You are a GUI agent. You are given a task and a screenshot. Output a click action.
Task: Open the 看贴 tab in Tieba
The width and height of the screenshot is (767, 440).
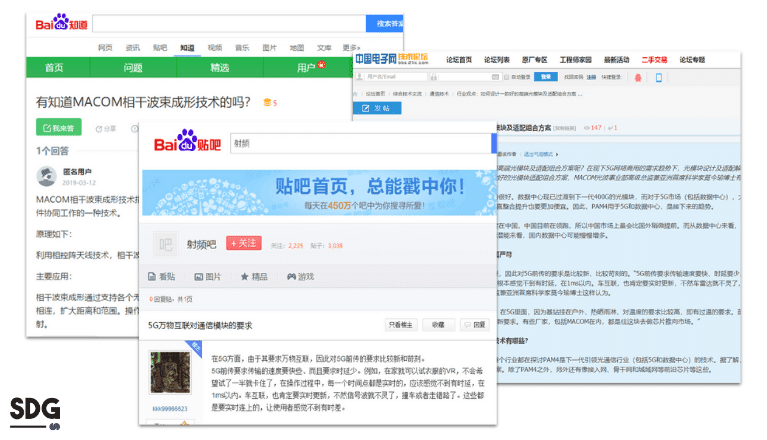[x=162, y=277]
